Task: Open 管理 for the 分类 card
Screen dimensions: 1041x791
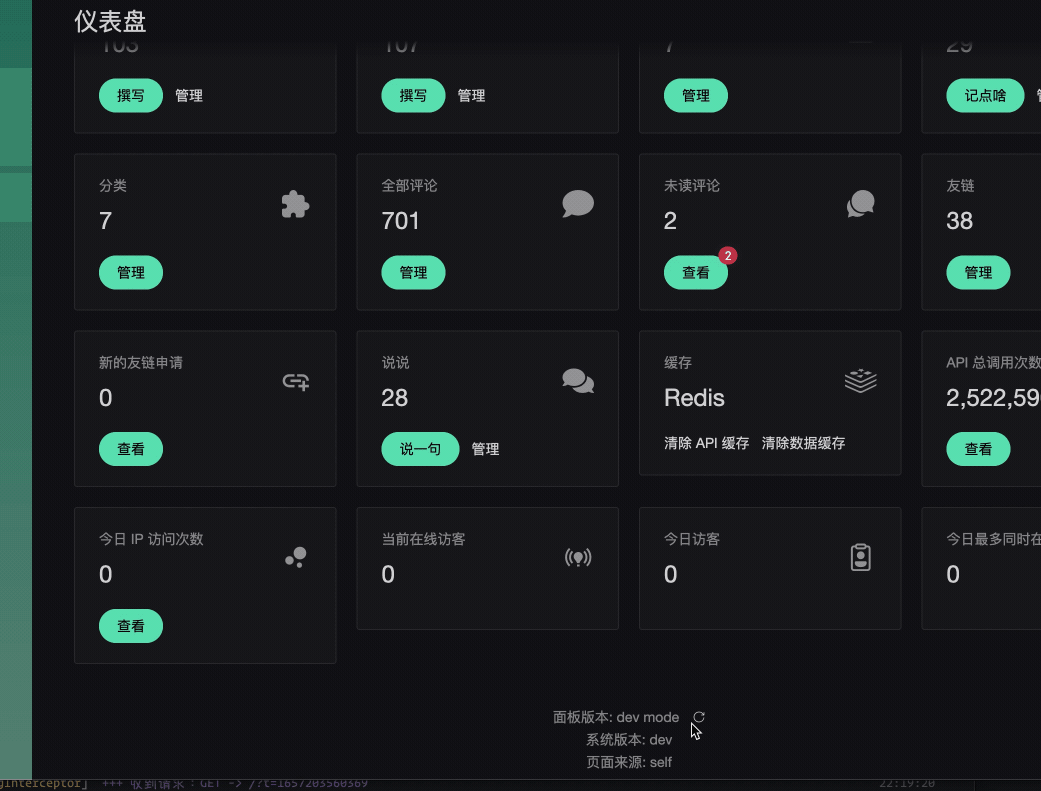Action: (131, 272)
